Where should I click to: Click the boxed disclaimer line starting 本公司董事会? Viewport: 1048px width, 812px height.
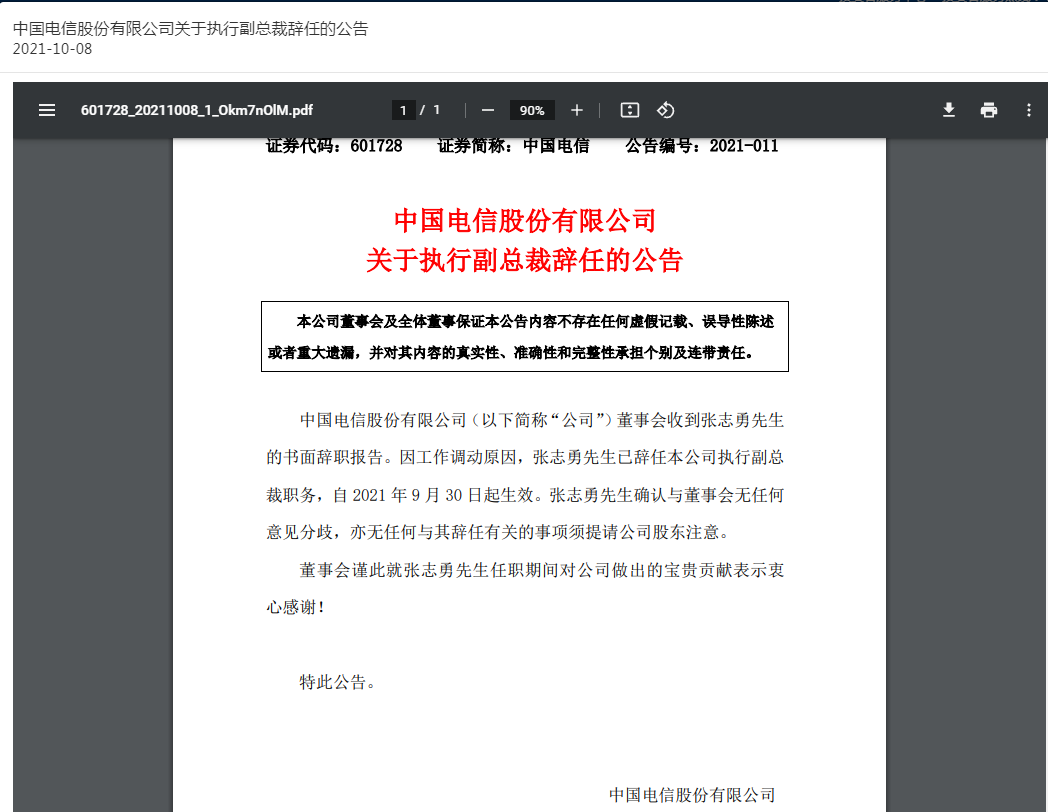coord(535,322)
